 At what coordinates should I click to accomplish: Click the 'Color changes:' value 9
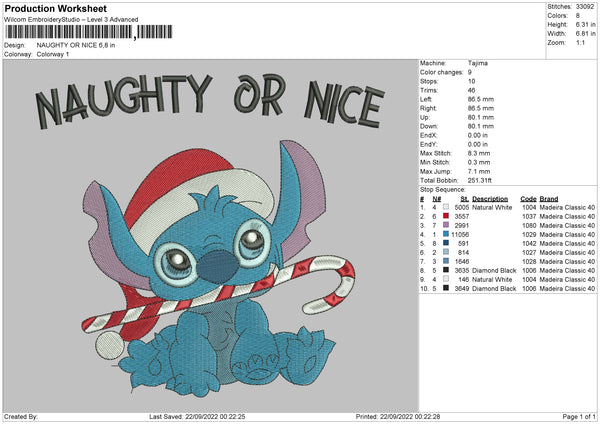[x=470, y=72]
